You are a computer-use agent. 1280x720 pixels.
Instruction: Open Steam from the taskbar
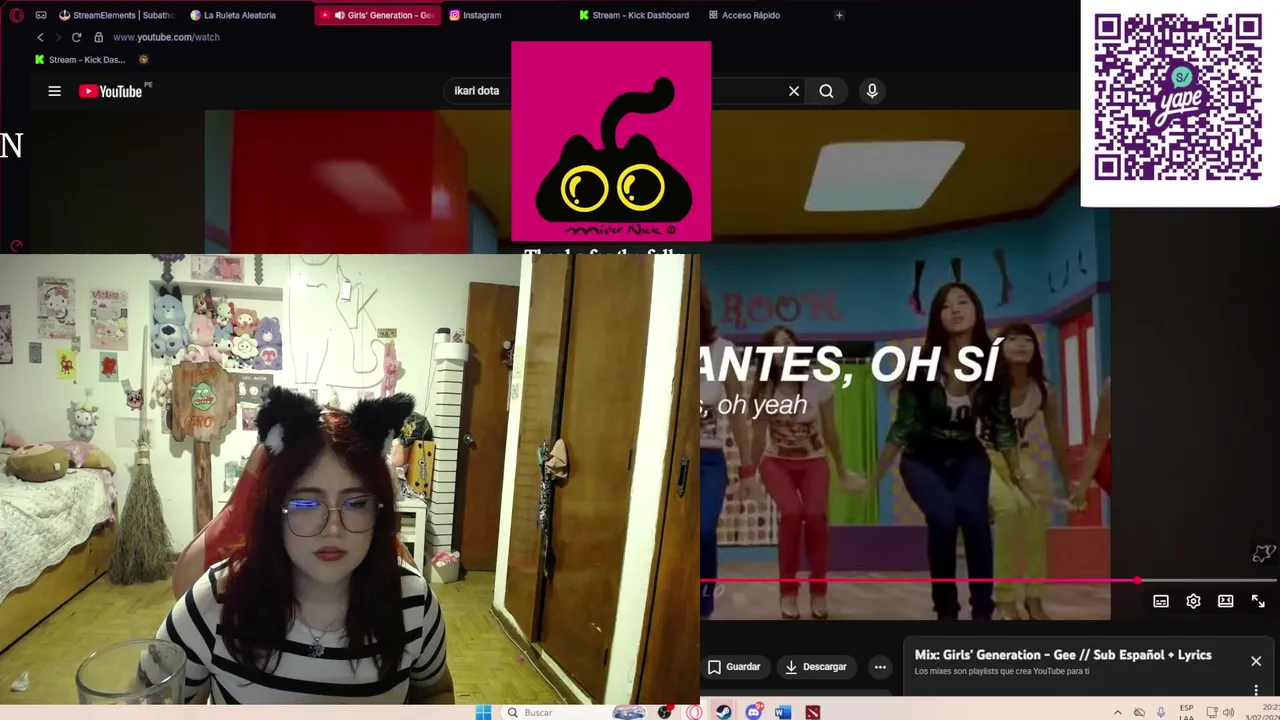tap(723, 712)
